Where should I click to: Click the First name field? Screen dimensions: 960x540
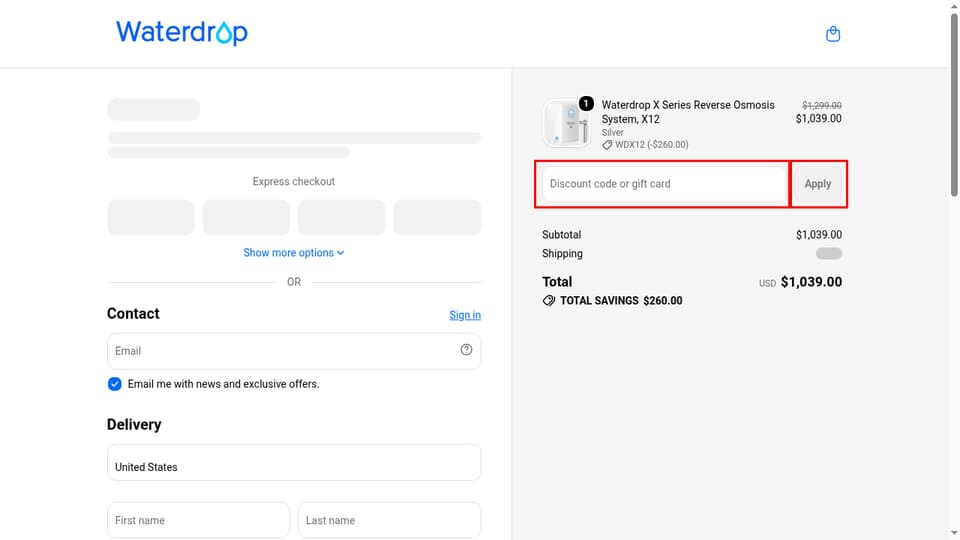point(198,520)
